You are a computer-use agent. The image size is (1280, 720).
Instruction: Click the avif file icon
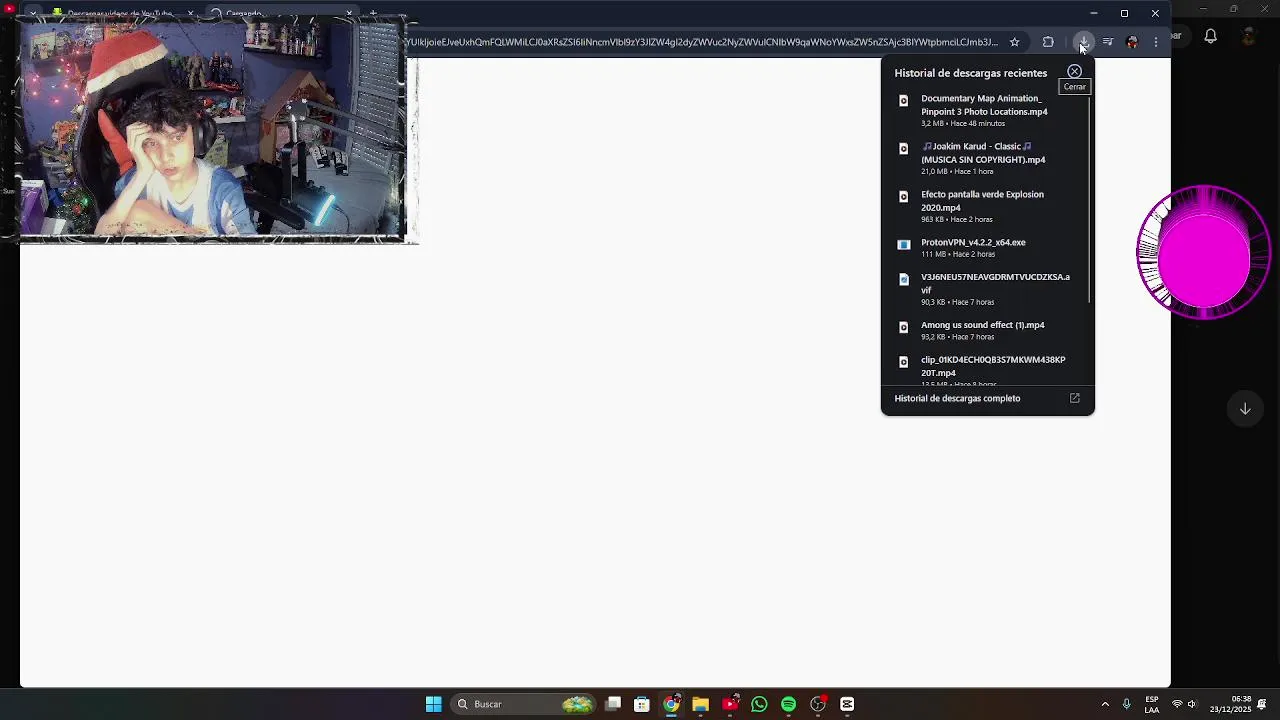coord(904,279)
